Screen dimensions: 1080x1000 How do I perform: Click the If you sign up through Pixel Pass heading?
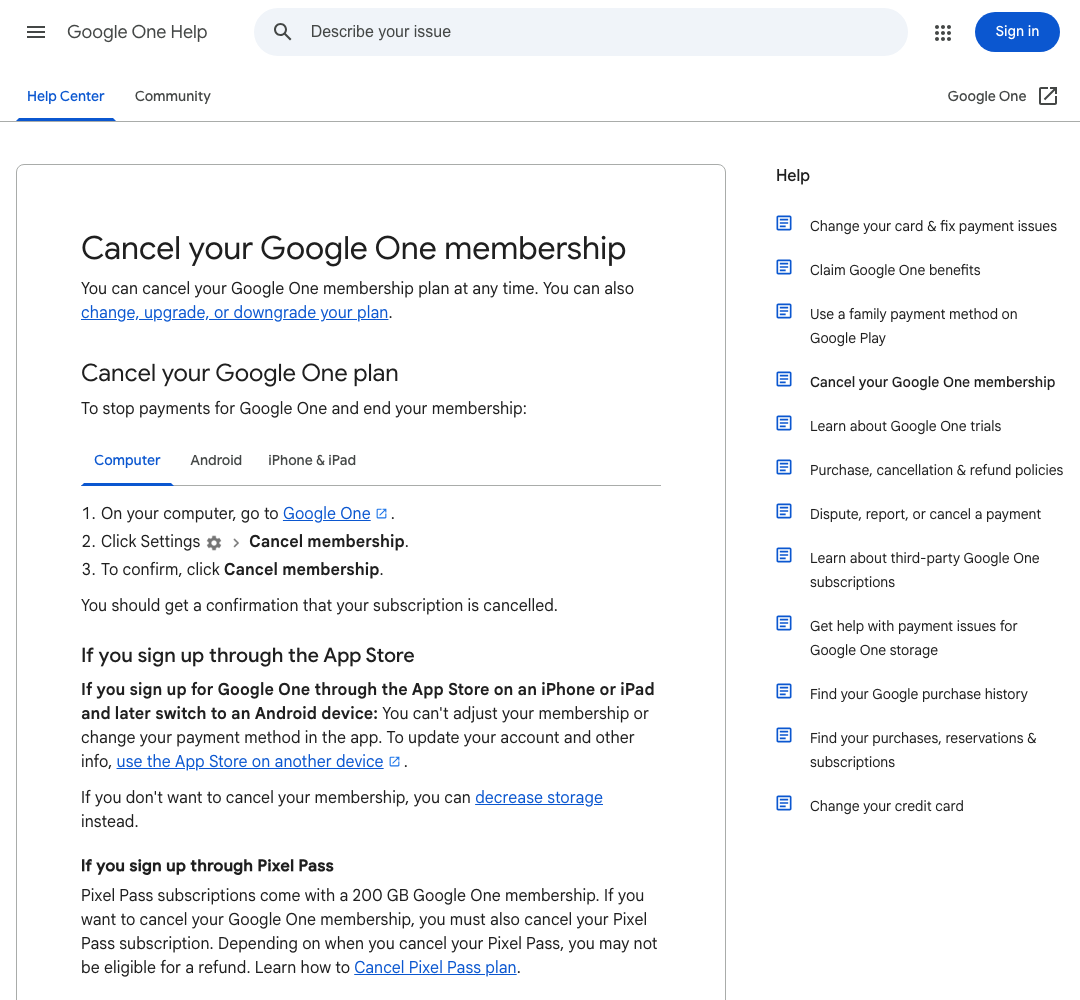207,866
